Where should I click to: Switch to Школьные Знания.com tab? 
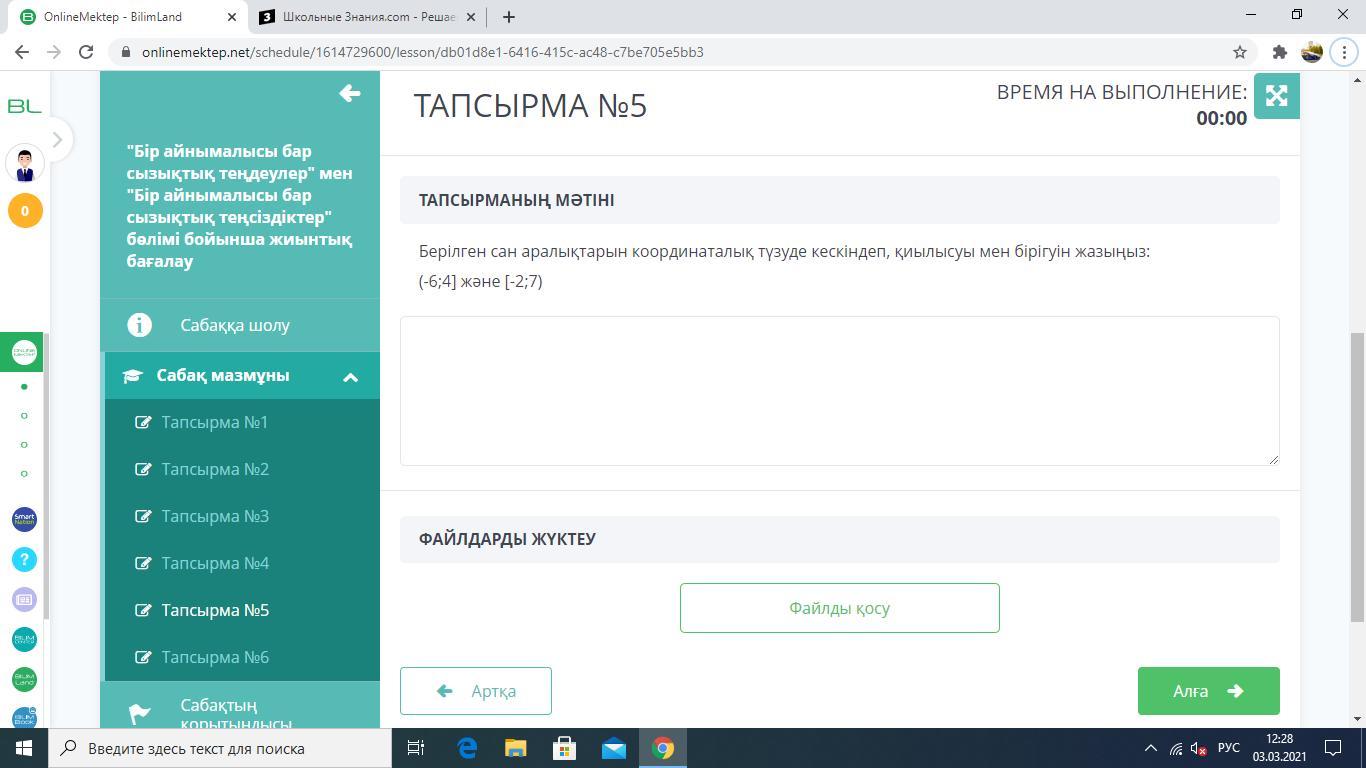point(368,17)
